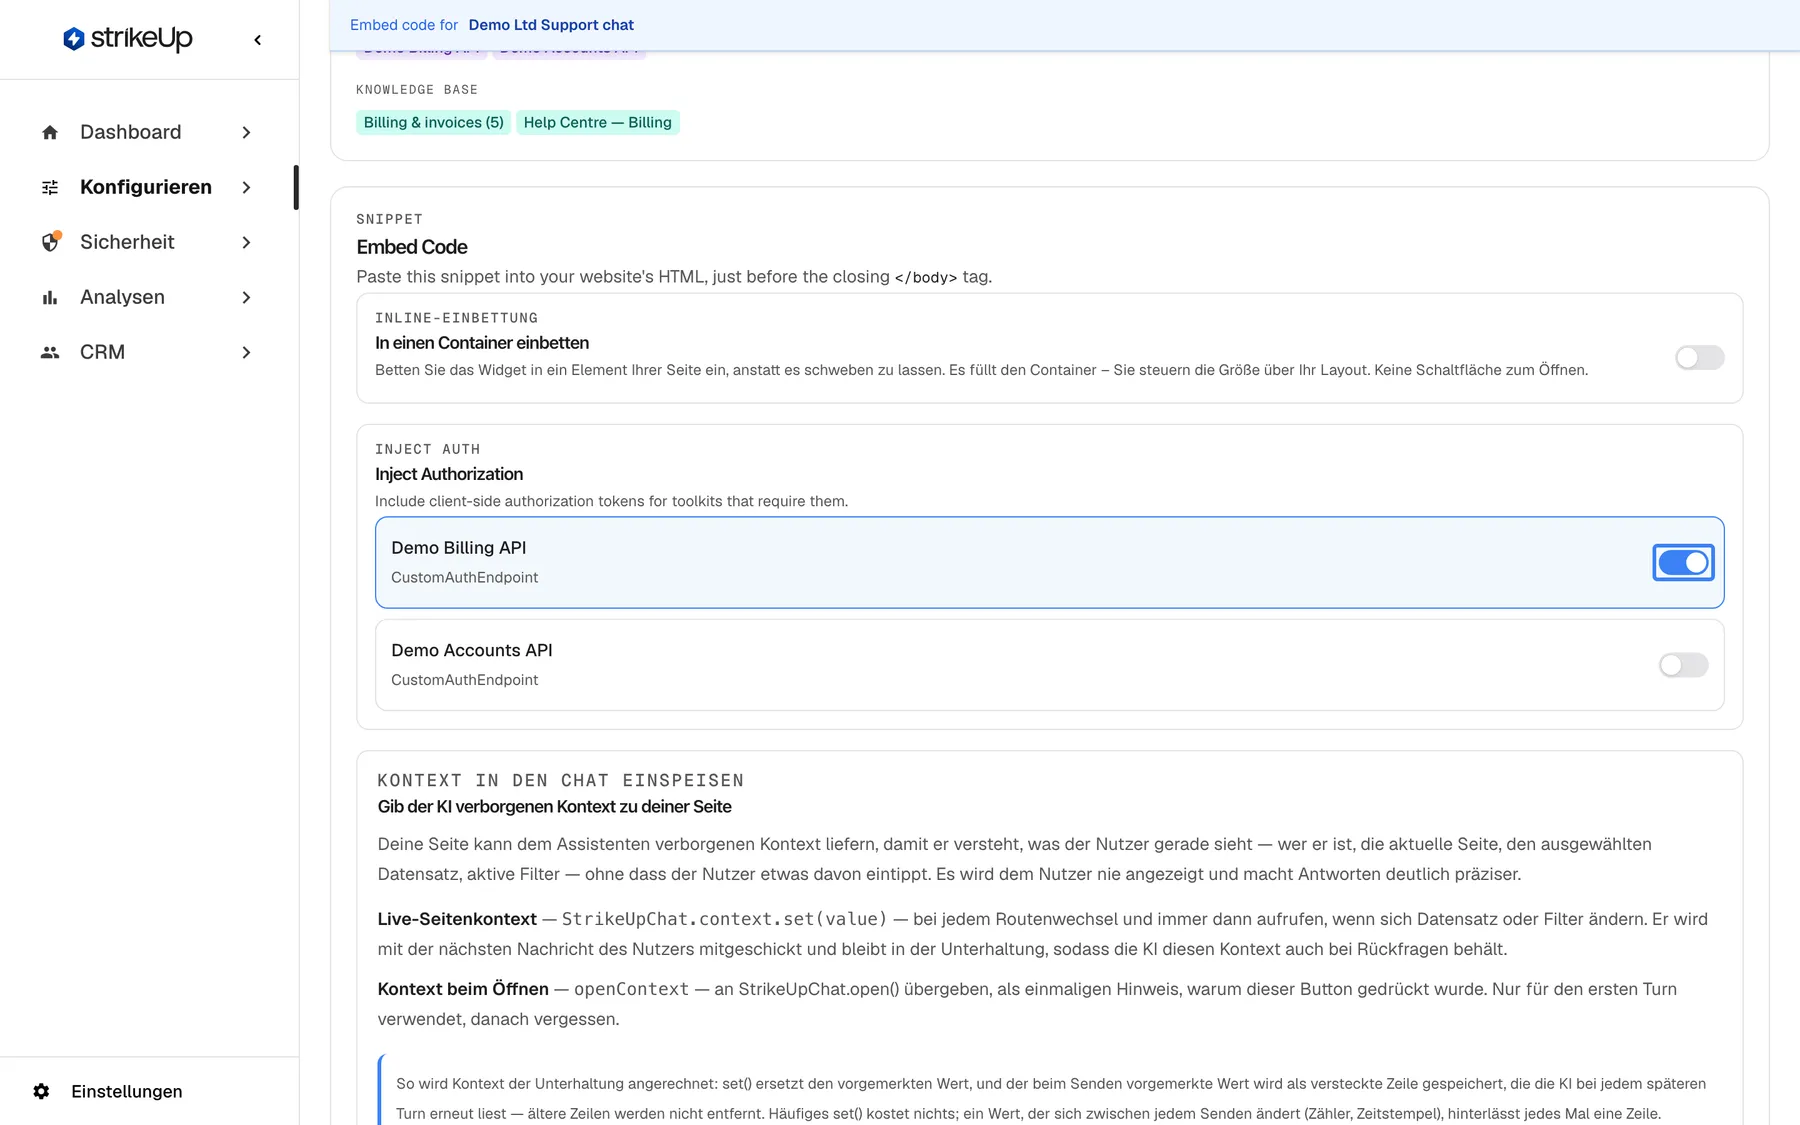Image resolution: width=1800 pixels, height=1125 pixels.
Task: Expand the Konfigurieren submenu chevron
Action: pyautogui.click(x=246, y=187)
